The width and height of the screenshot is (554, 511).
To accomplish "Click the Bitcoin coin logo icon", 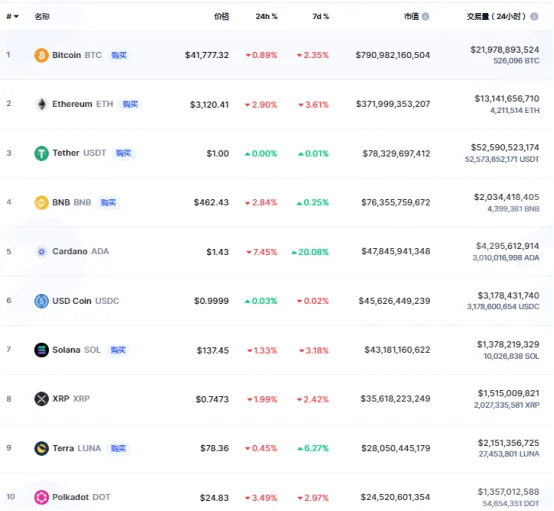I will coord(41,55).
